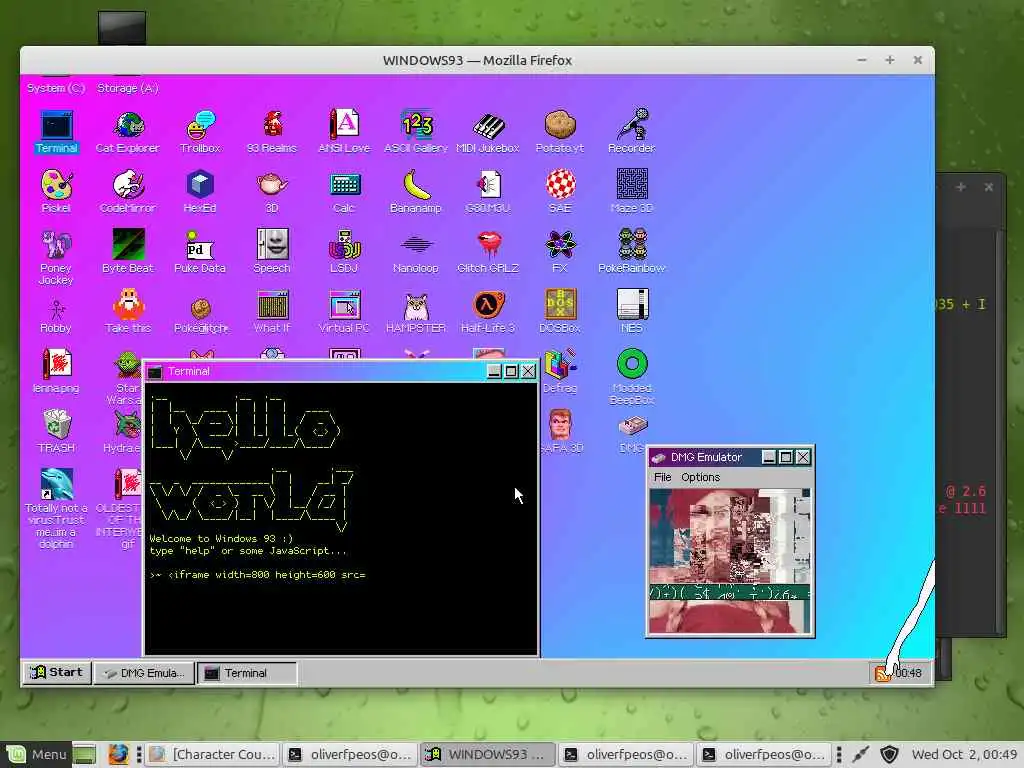Image resolution: width=1024 pixels, height=768 pixels.
Task: Click the DMG Emulator game screen
Action: [730, 561]
